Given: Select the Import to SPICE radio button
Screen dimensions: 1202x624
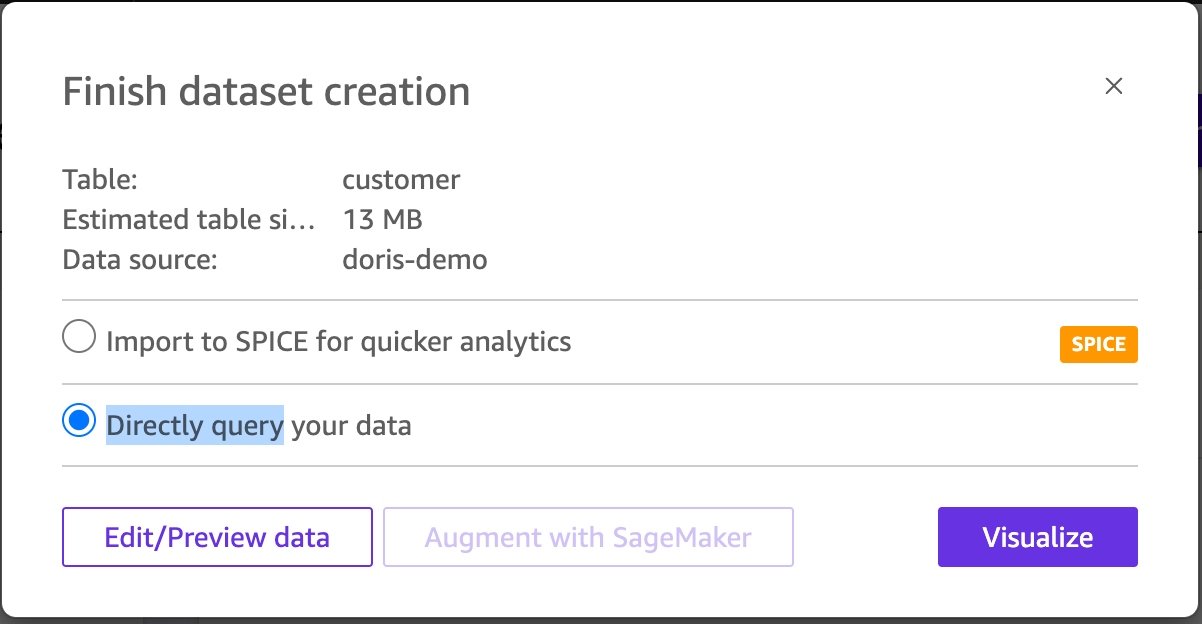Looking at the screenshot, I should tap(78, 339).
